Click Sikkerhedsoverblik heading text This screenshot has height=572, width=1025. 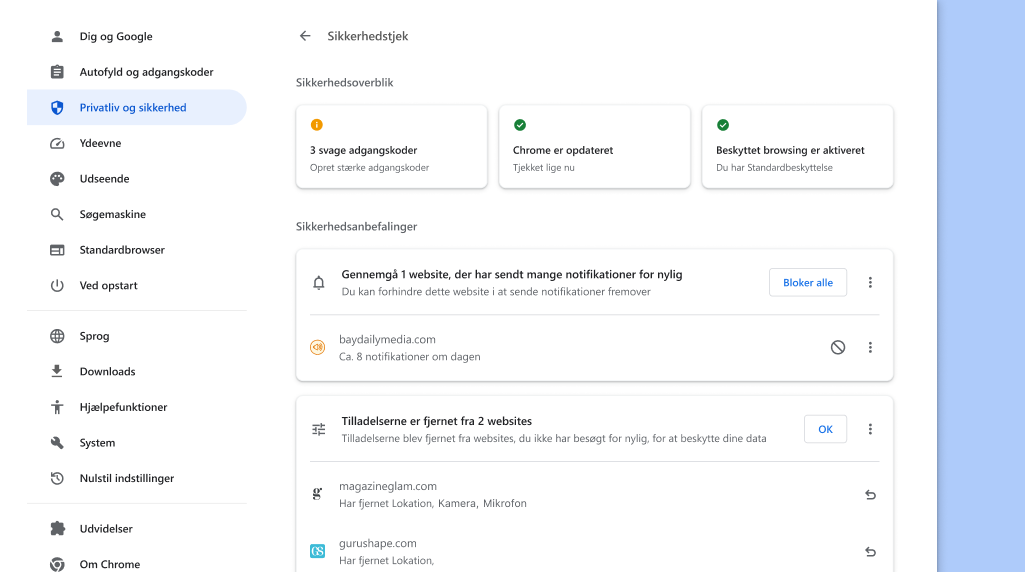tap(344, 82)
